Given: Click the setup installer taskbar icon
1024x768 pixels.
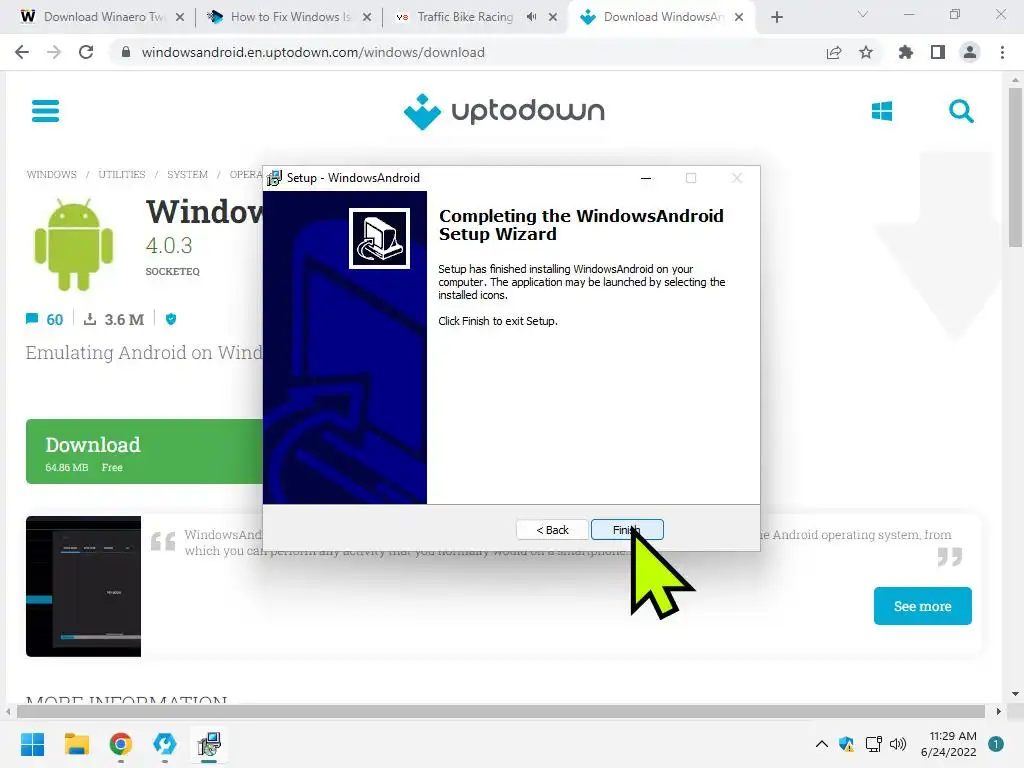Looking at the screenshot, I should coord(209,744).
